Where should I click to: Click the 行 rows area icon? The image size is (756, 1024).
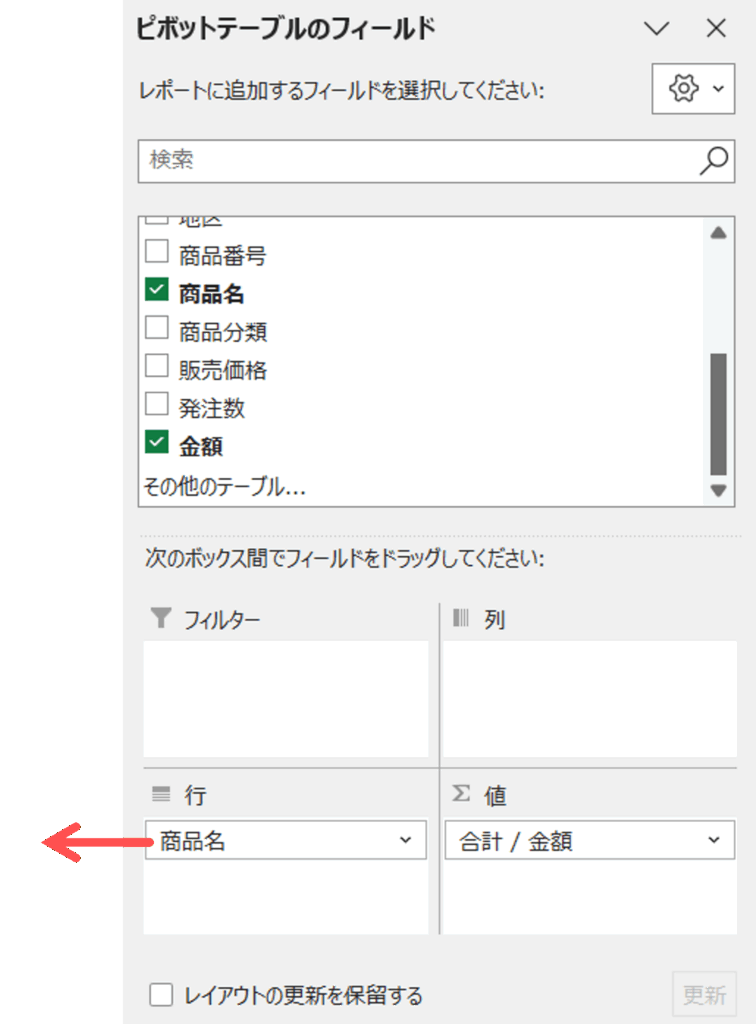pos(162,795)
